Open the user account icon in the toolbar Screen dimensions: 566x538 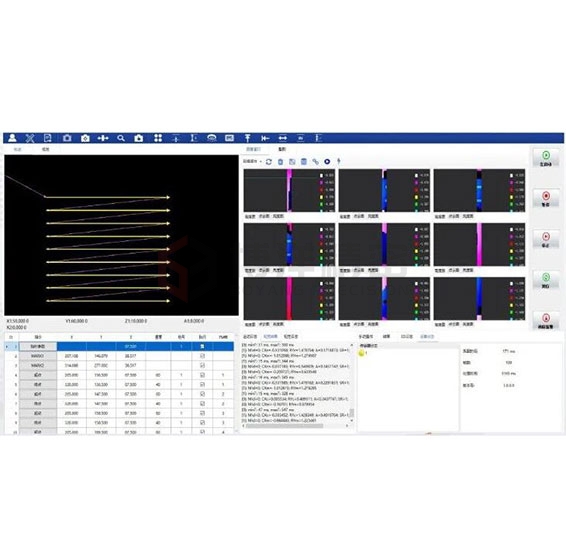point(12,138)
